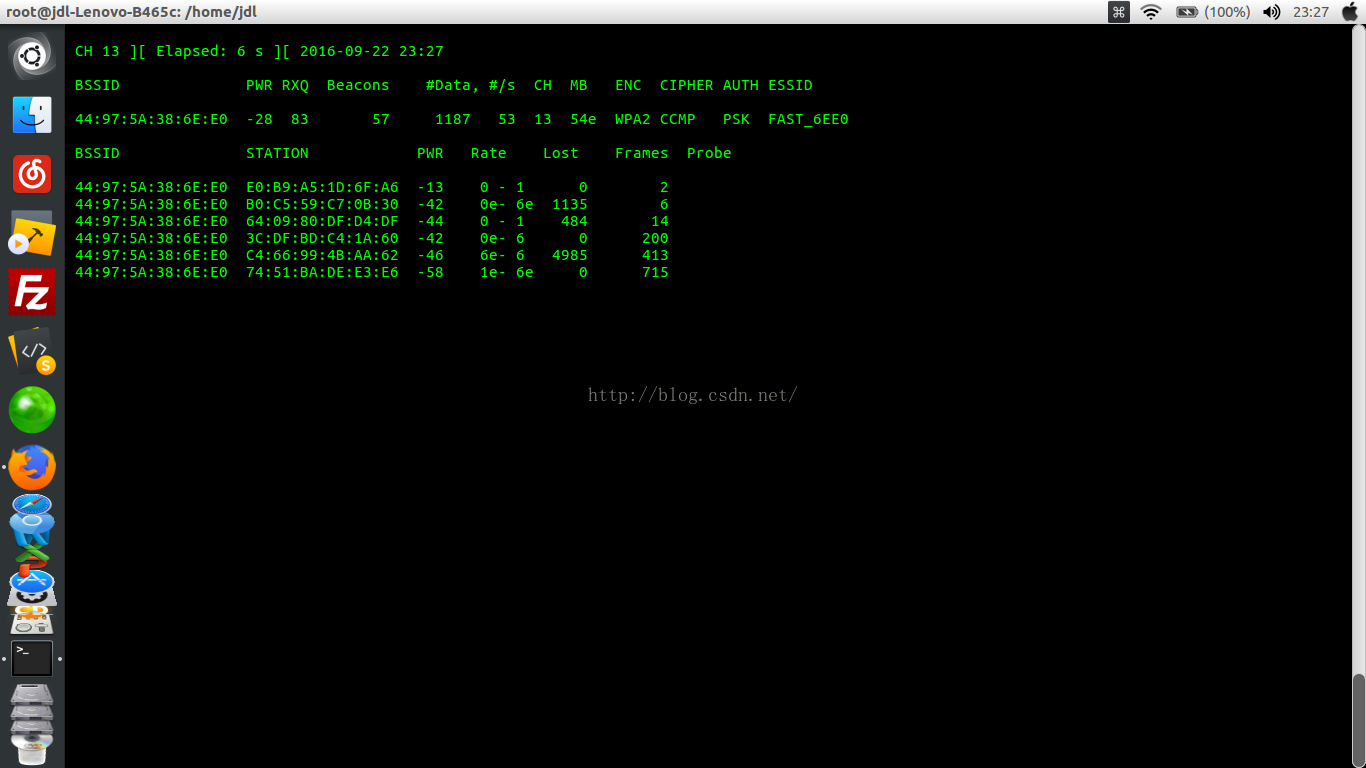1366x768 pixels.
Task: Click the WPA2 encryption value
Action: [633, 119]
